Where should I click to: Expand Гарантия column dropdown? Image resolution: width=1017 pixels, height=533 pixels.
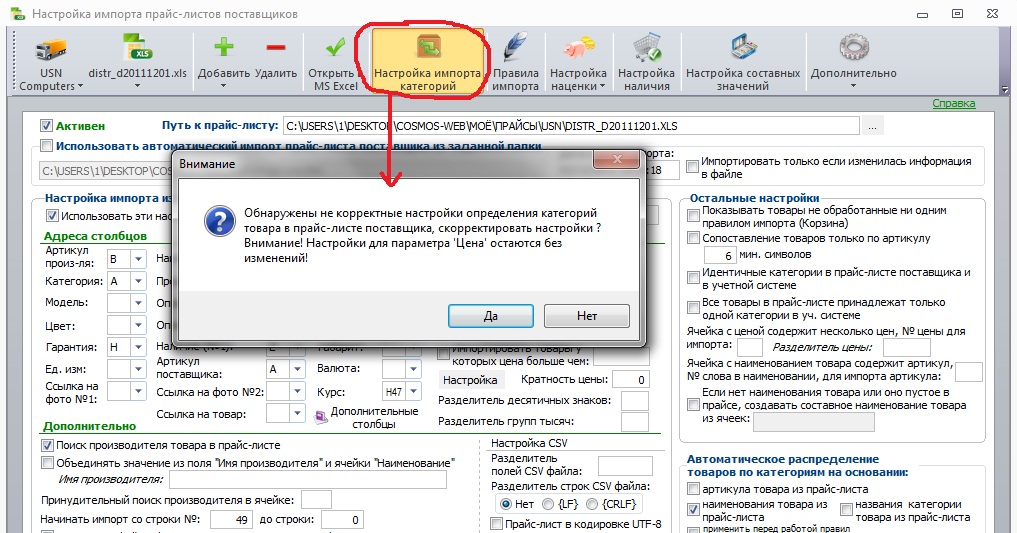[x=138, y=347]
